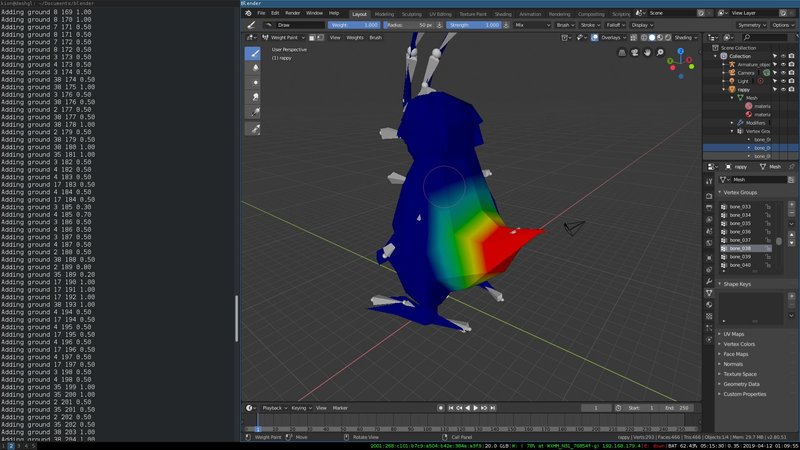
Task: Toggle Armature_object selectability arrow
Action: [775, 65]
